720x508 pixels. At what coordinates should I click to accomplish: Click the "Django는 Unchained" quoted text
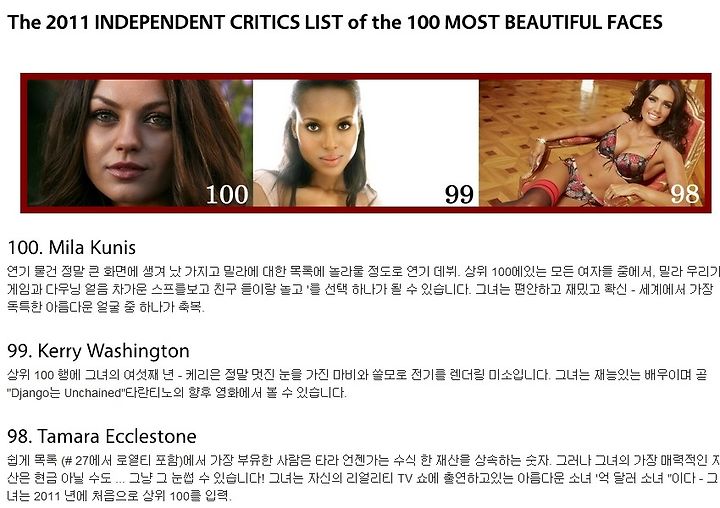64,393
